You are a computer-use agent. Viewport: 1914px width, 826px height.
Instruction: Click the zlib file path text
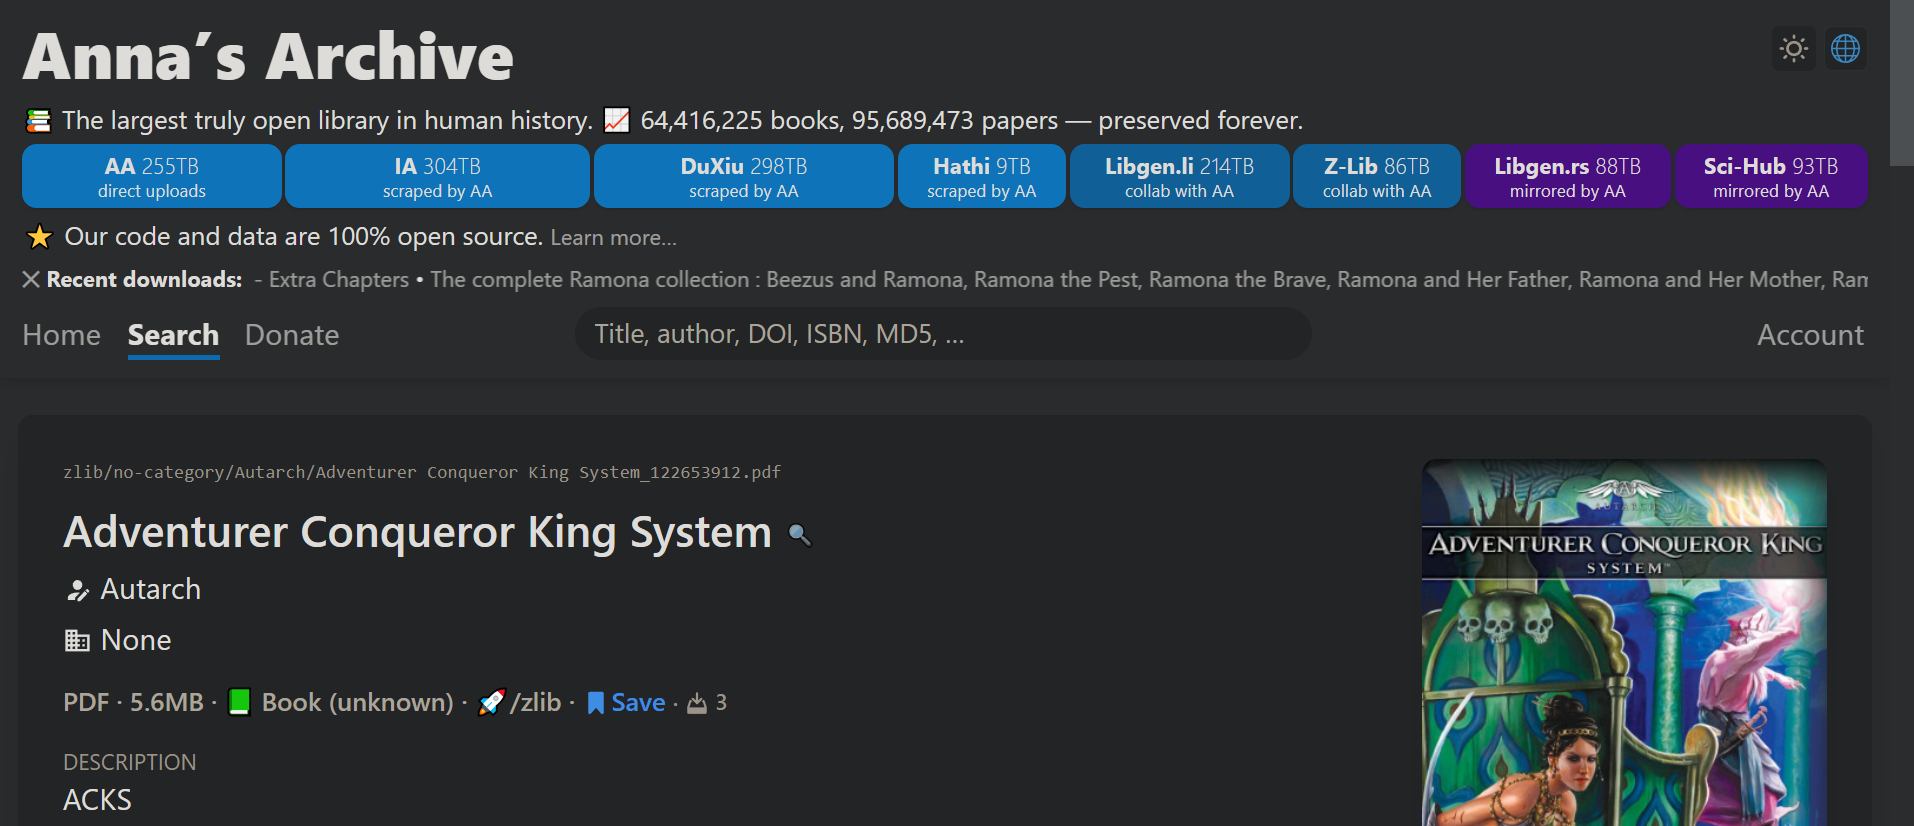tap(422, 472)
